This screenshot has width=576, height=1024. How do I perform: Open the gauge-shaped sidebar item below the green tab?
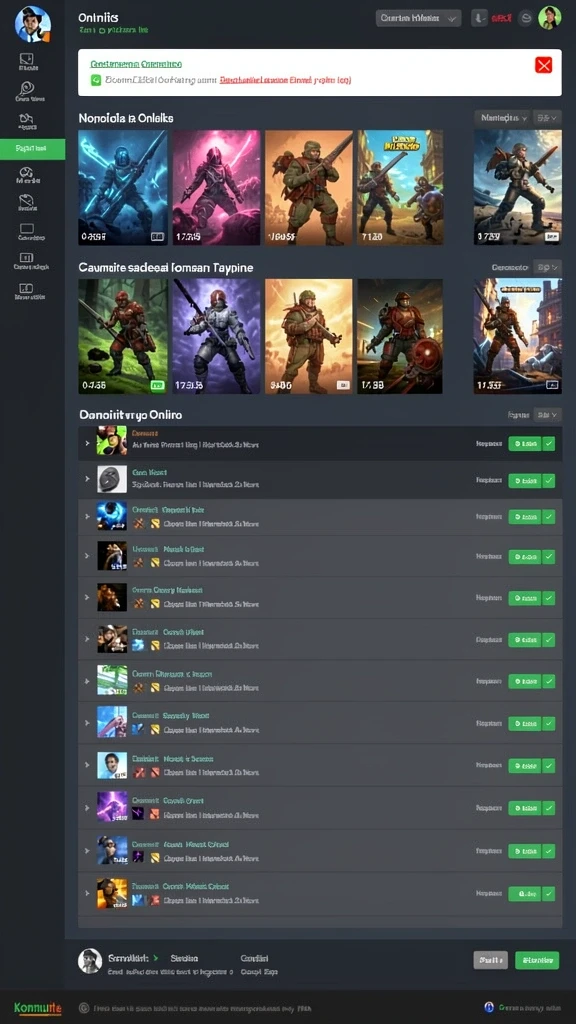click(x=27, y=173)
